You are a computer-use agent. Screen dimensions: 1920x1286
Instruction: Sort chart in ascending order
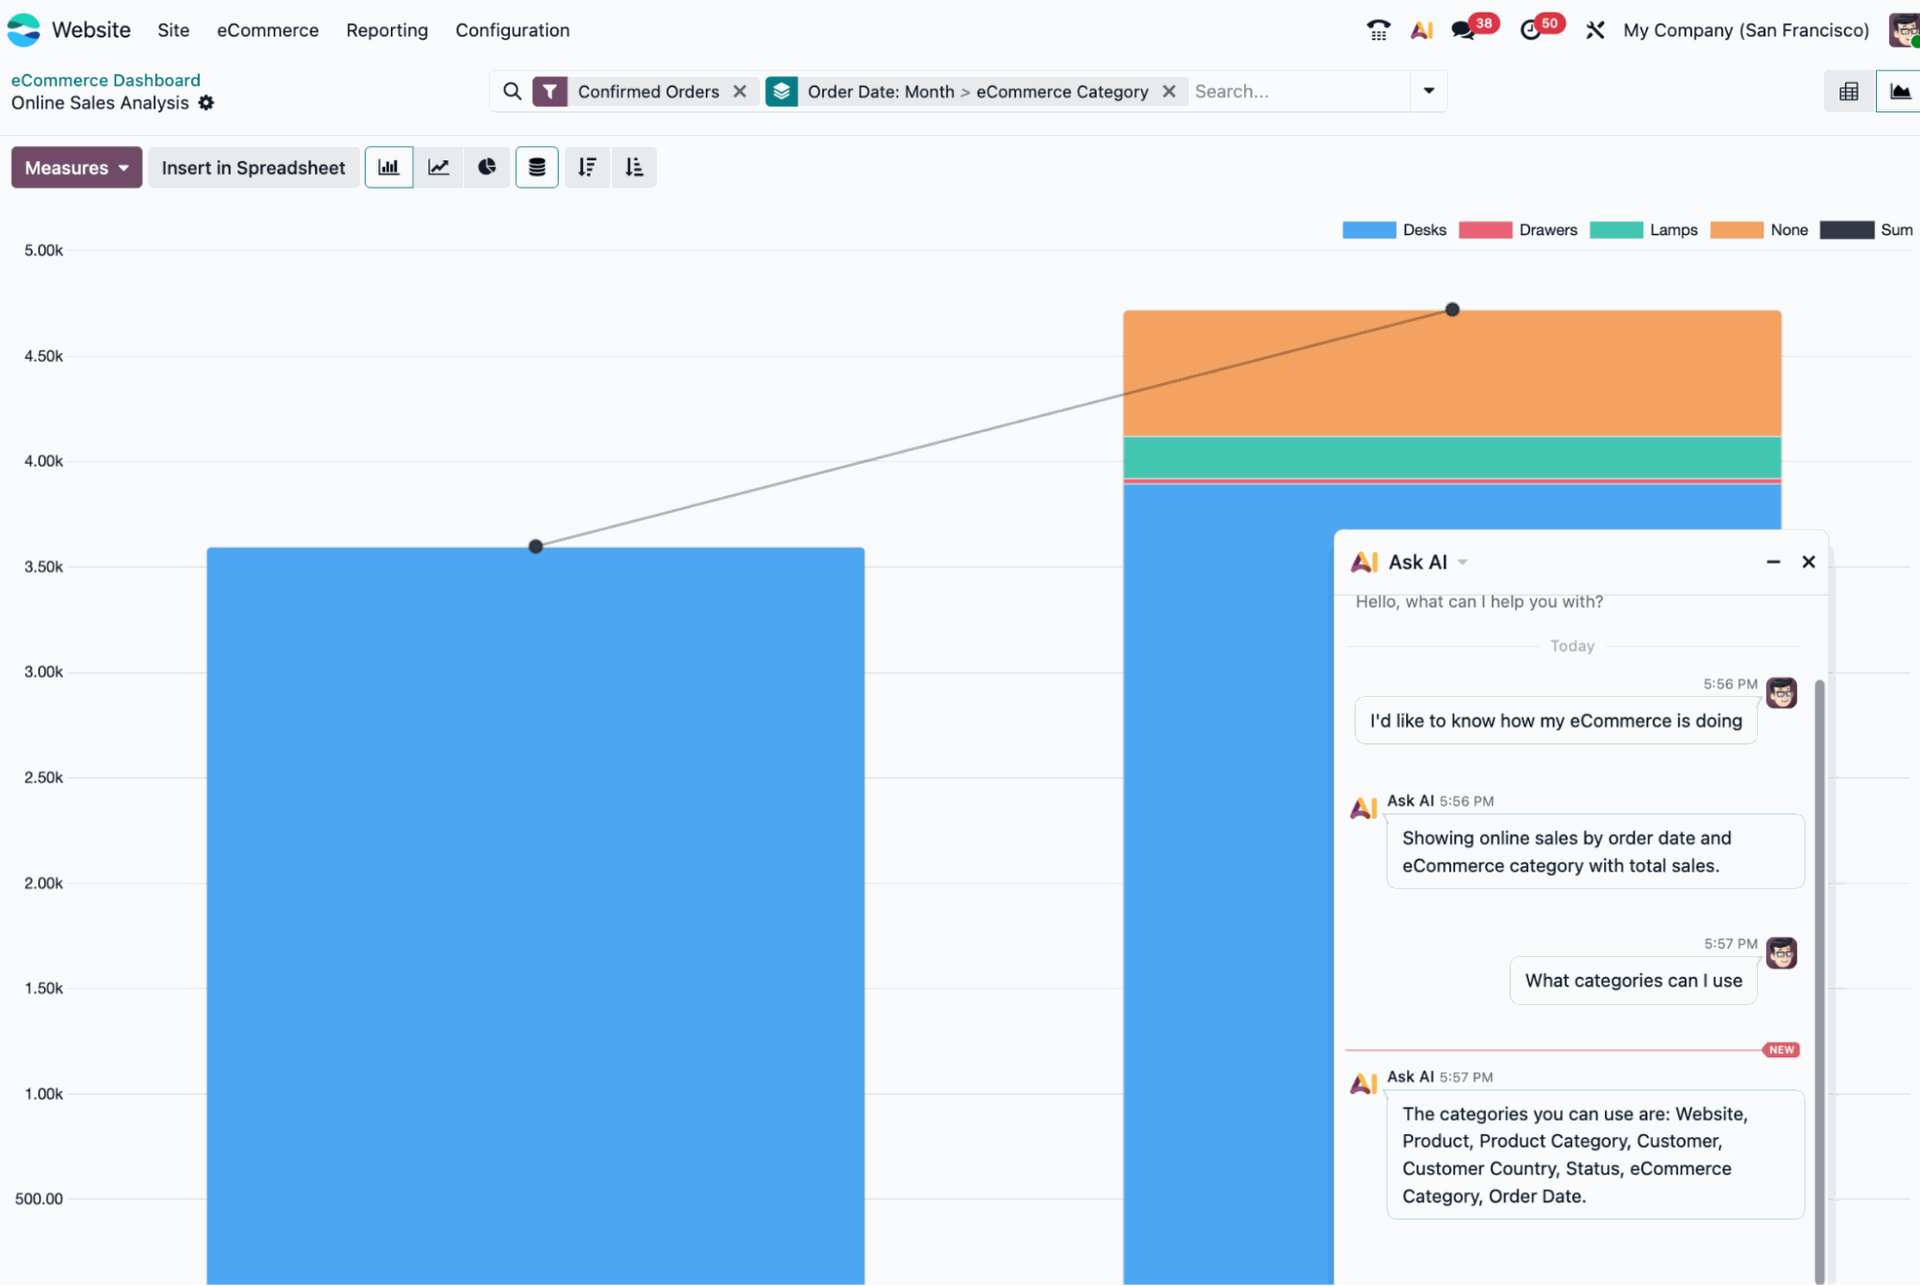coord(634,167)
